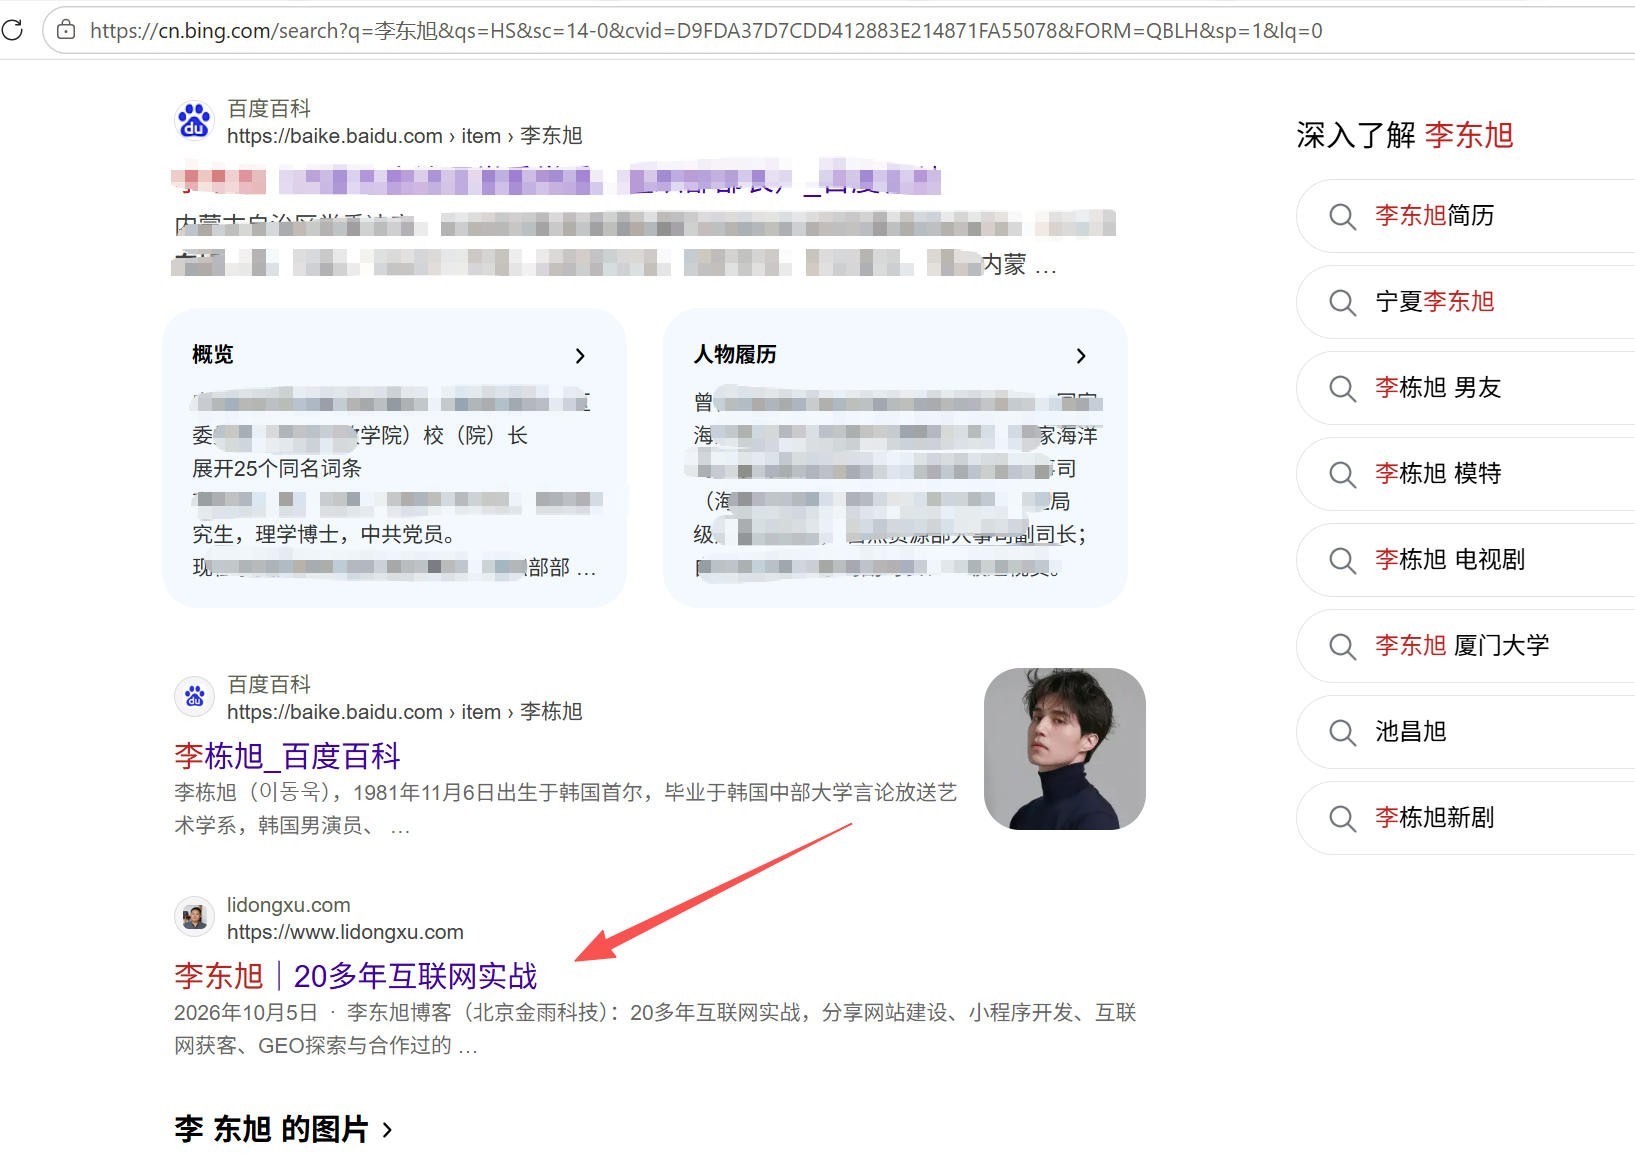Image resolution: width=1635 pixels, height=1158 pixels.
Task: Open the 李栋旭_百度百科 result link
Action: coord(287,756)
